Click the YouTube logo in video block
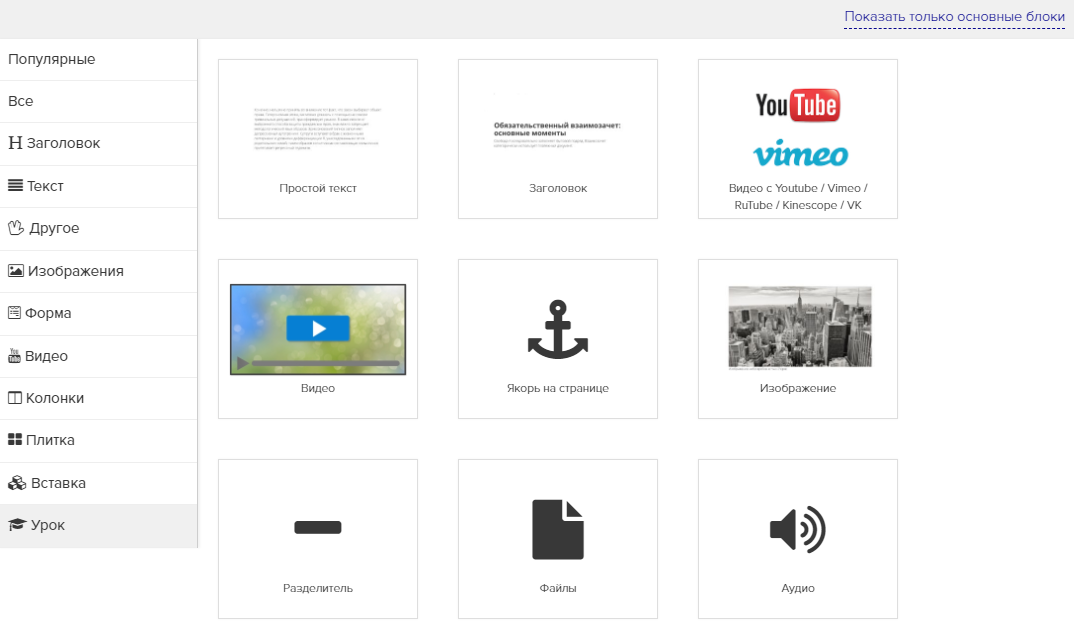This screenshot has width=1074, height=635. [797, 104]
